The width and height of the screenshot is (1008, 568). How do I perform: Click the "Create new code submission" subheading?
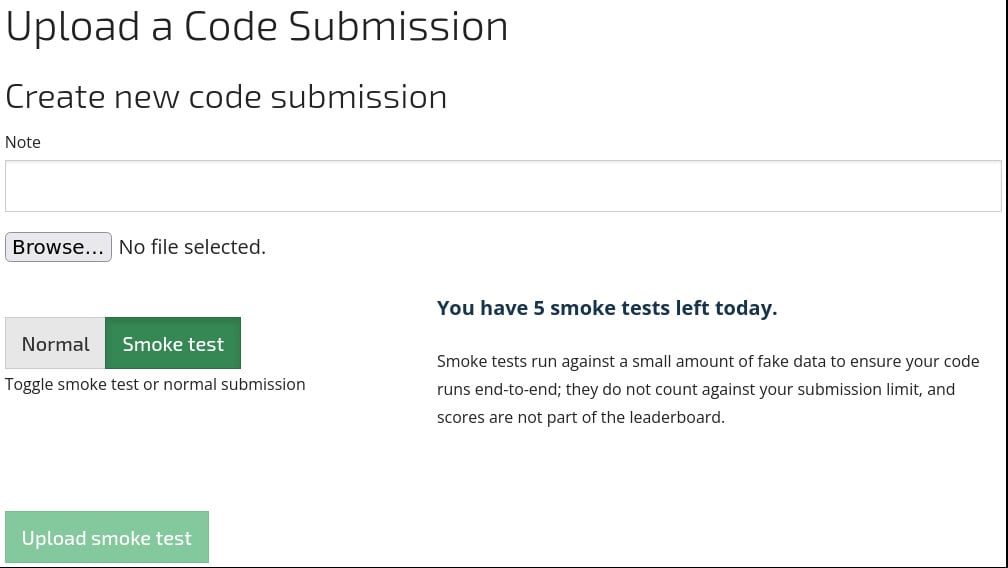point(226,97)
